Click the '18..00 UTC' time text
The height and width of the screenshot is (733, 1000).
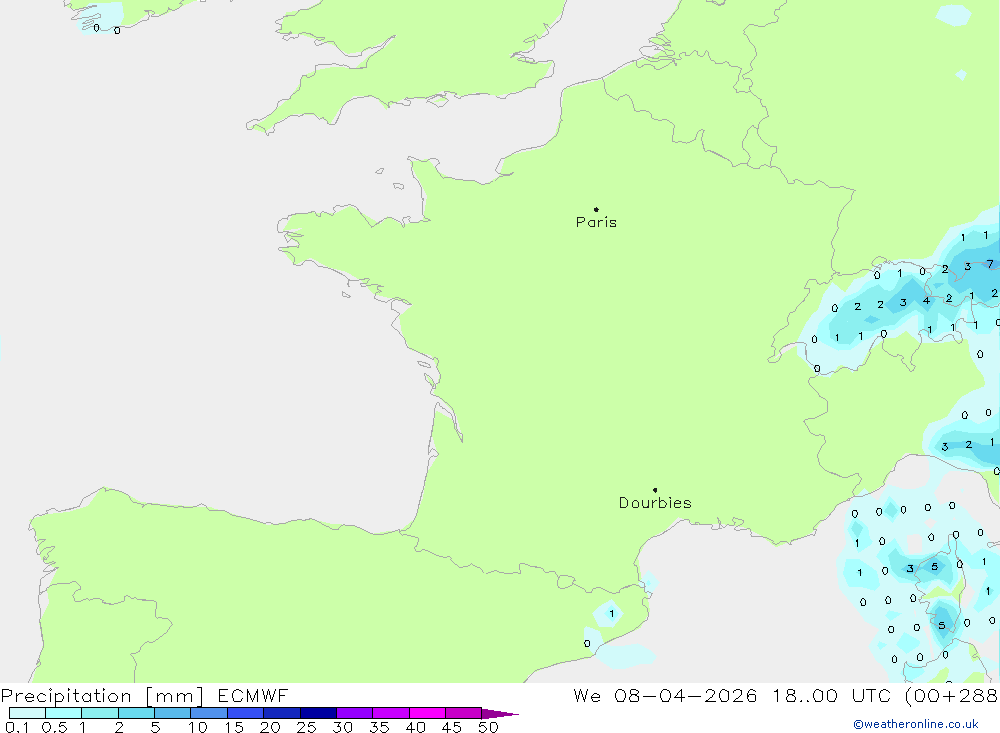(831, 695)
